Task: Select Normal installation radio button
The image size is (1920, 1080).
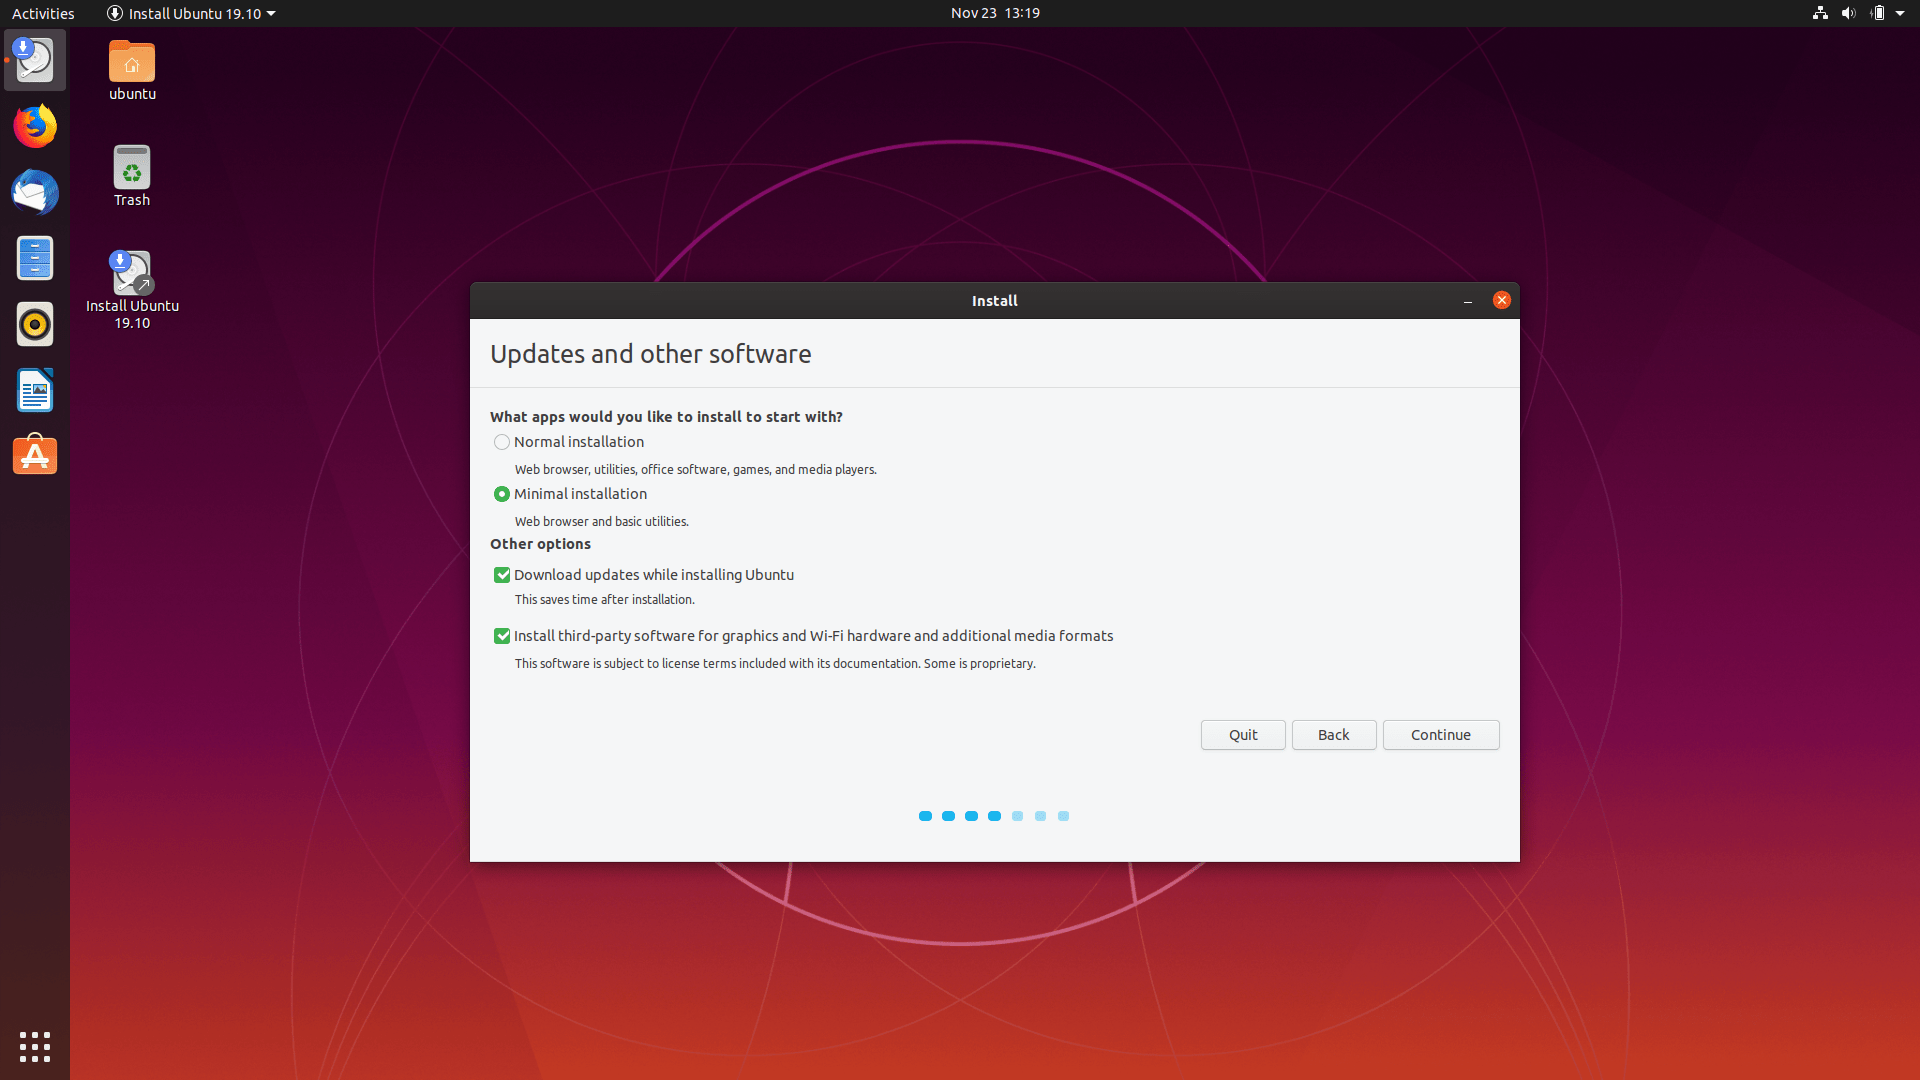Action: [502, 442]
